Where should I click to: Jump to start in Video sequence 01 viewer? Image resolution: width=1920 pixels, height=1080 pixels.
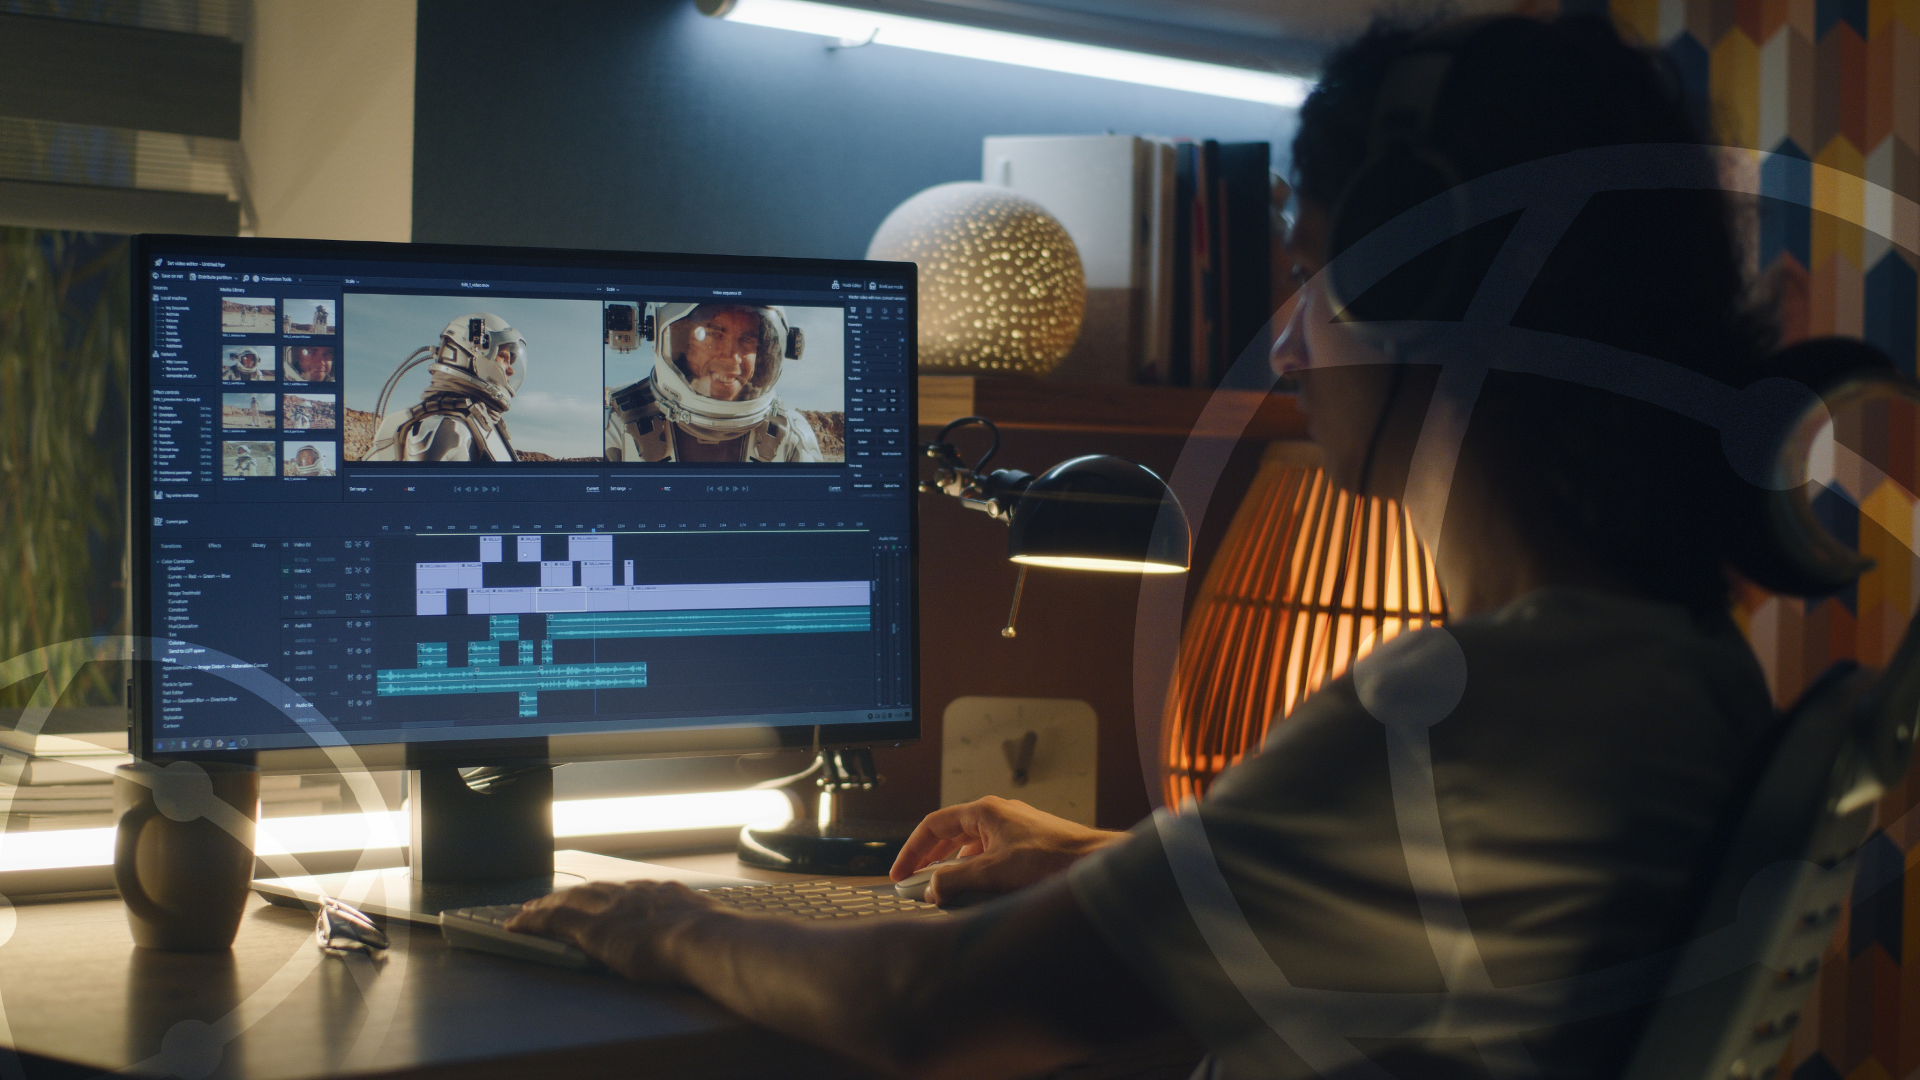710,489
